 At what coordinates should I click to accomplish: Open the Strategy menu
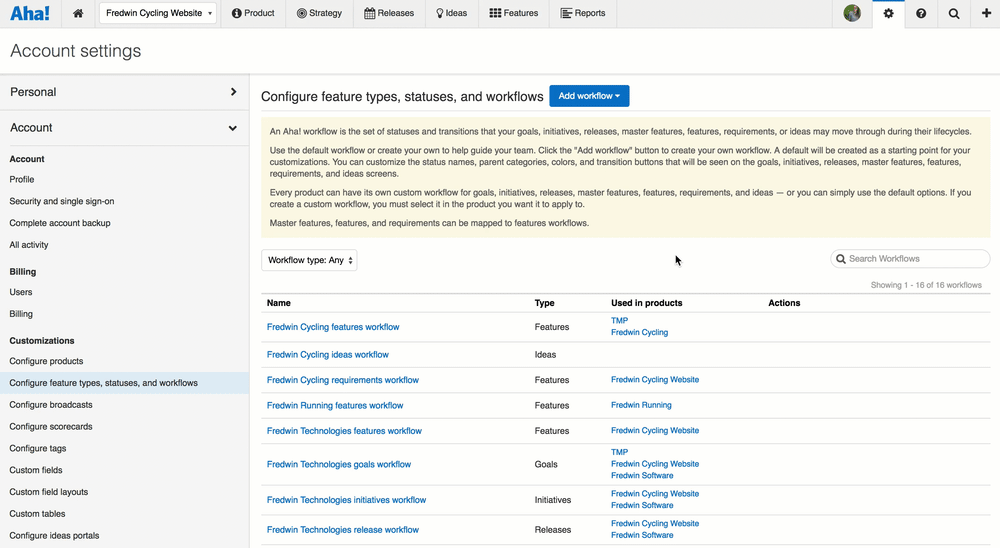click(x=320, y=13)
